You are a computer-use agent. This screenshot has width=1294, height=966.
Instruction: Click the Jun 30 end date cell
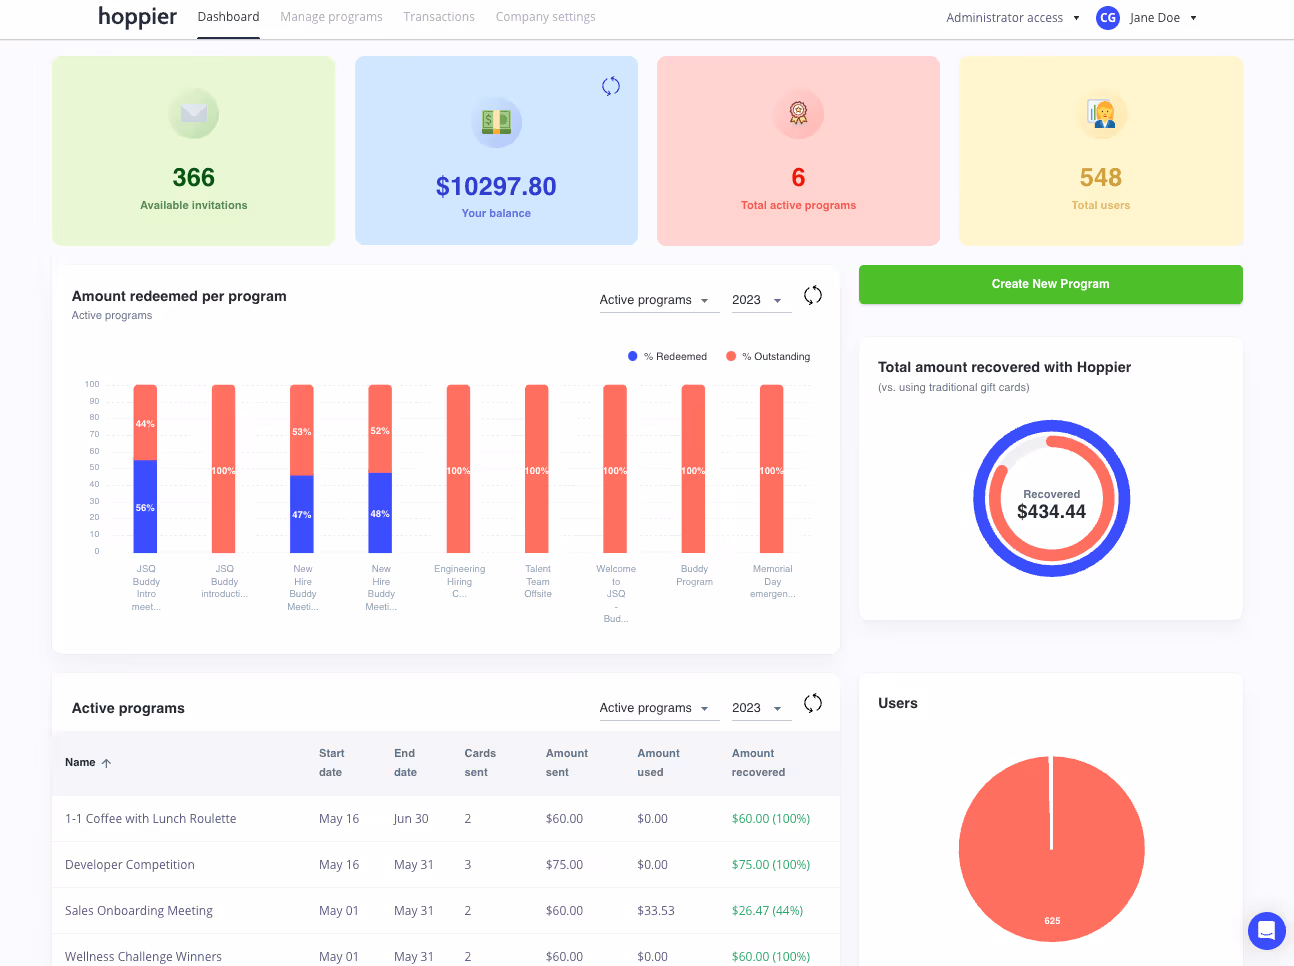click(x=411, y=819)
